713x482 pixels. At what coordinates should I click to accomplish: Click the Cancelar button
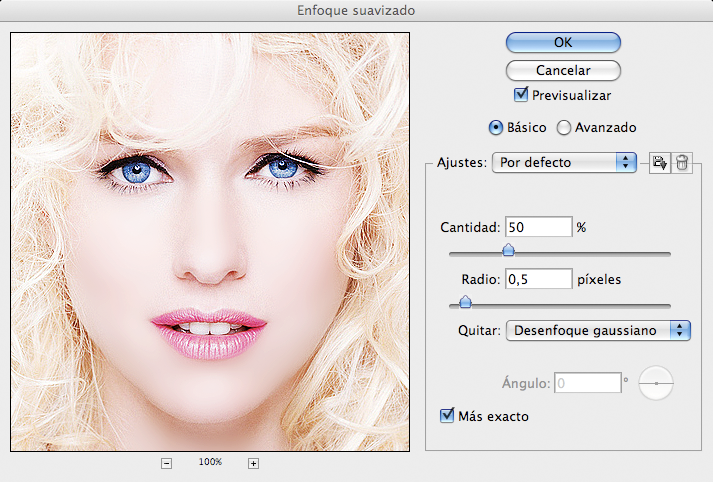(x=563, y=70)
